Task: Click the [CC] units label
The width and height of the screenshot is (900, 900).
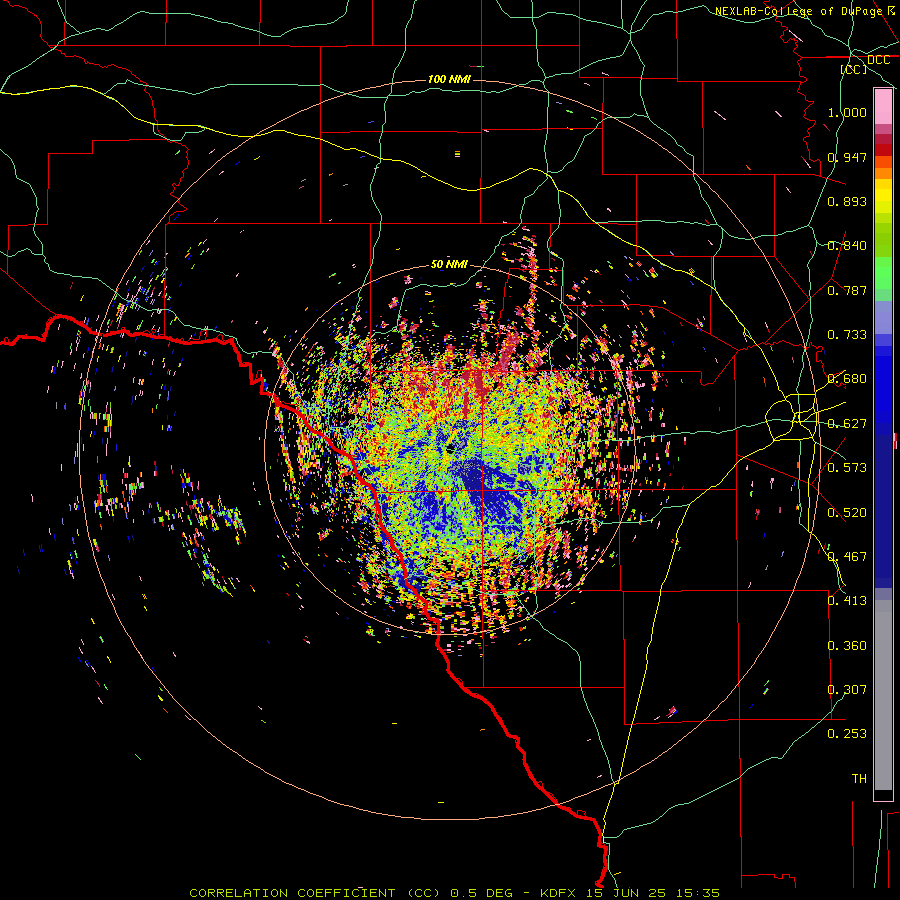Action: [x=854, y=69]
